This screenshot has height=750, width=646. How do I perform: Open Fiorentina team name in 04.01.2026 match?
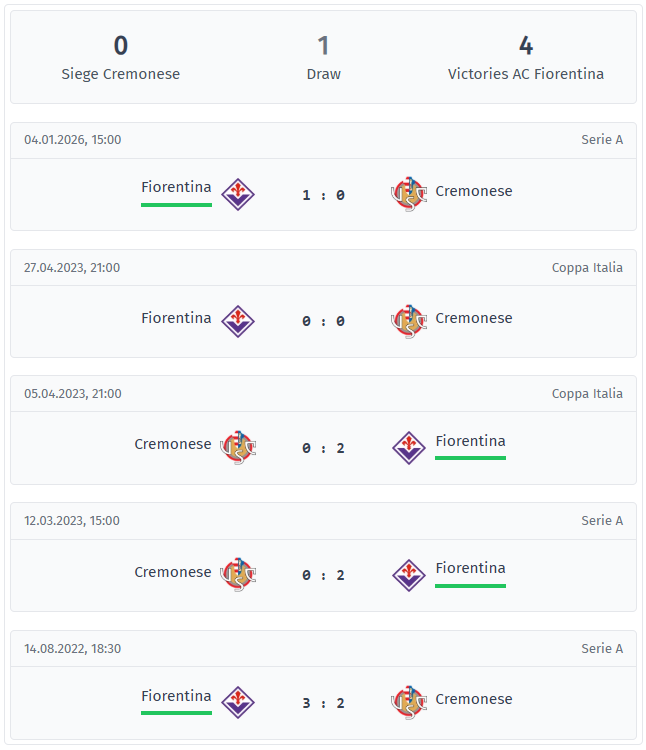pyautogui.click(x=176, y=187)
